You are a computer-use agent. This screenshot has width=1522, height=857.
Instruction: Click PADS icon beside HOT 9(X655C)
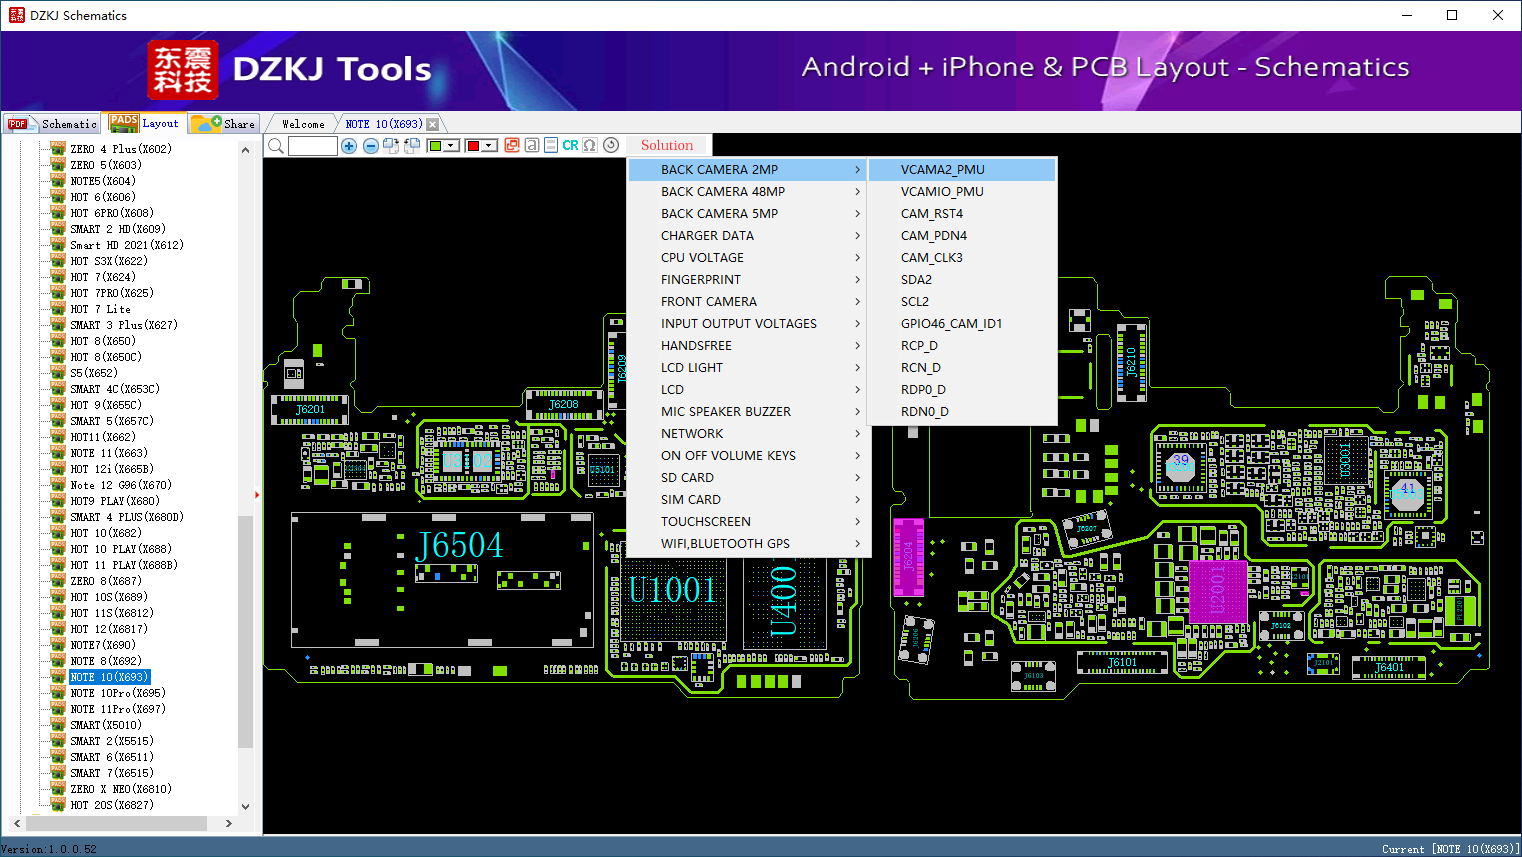pos(58,405)
